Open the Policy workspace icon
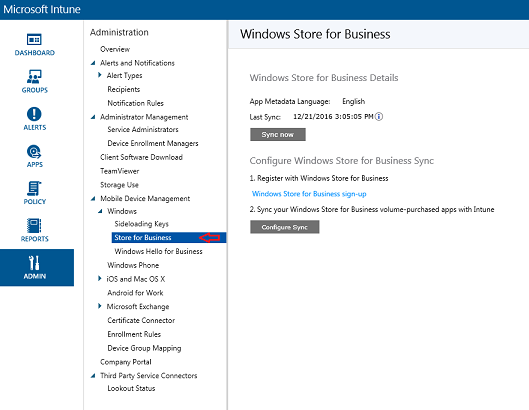The width and height of the screenshot is (529, 410). [x=34, y=193]
